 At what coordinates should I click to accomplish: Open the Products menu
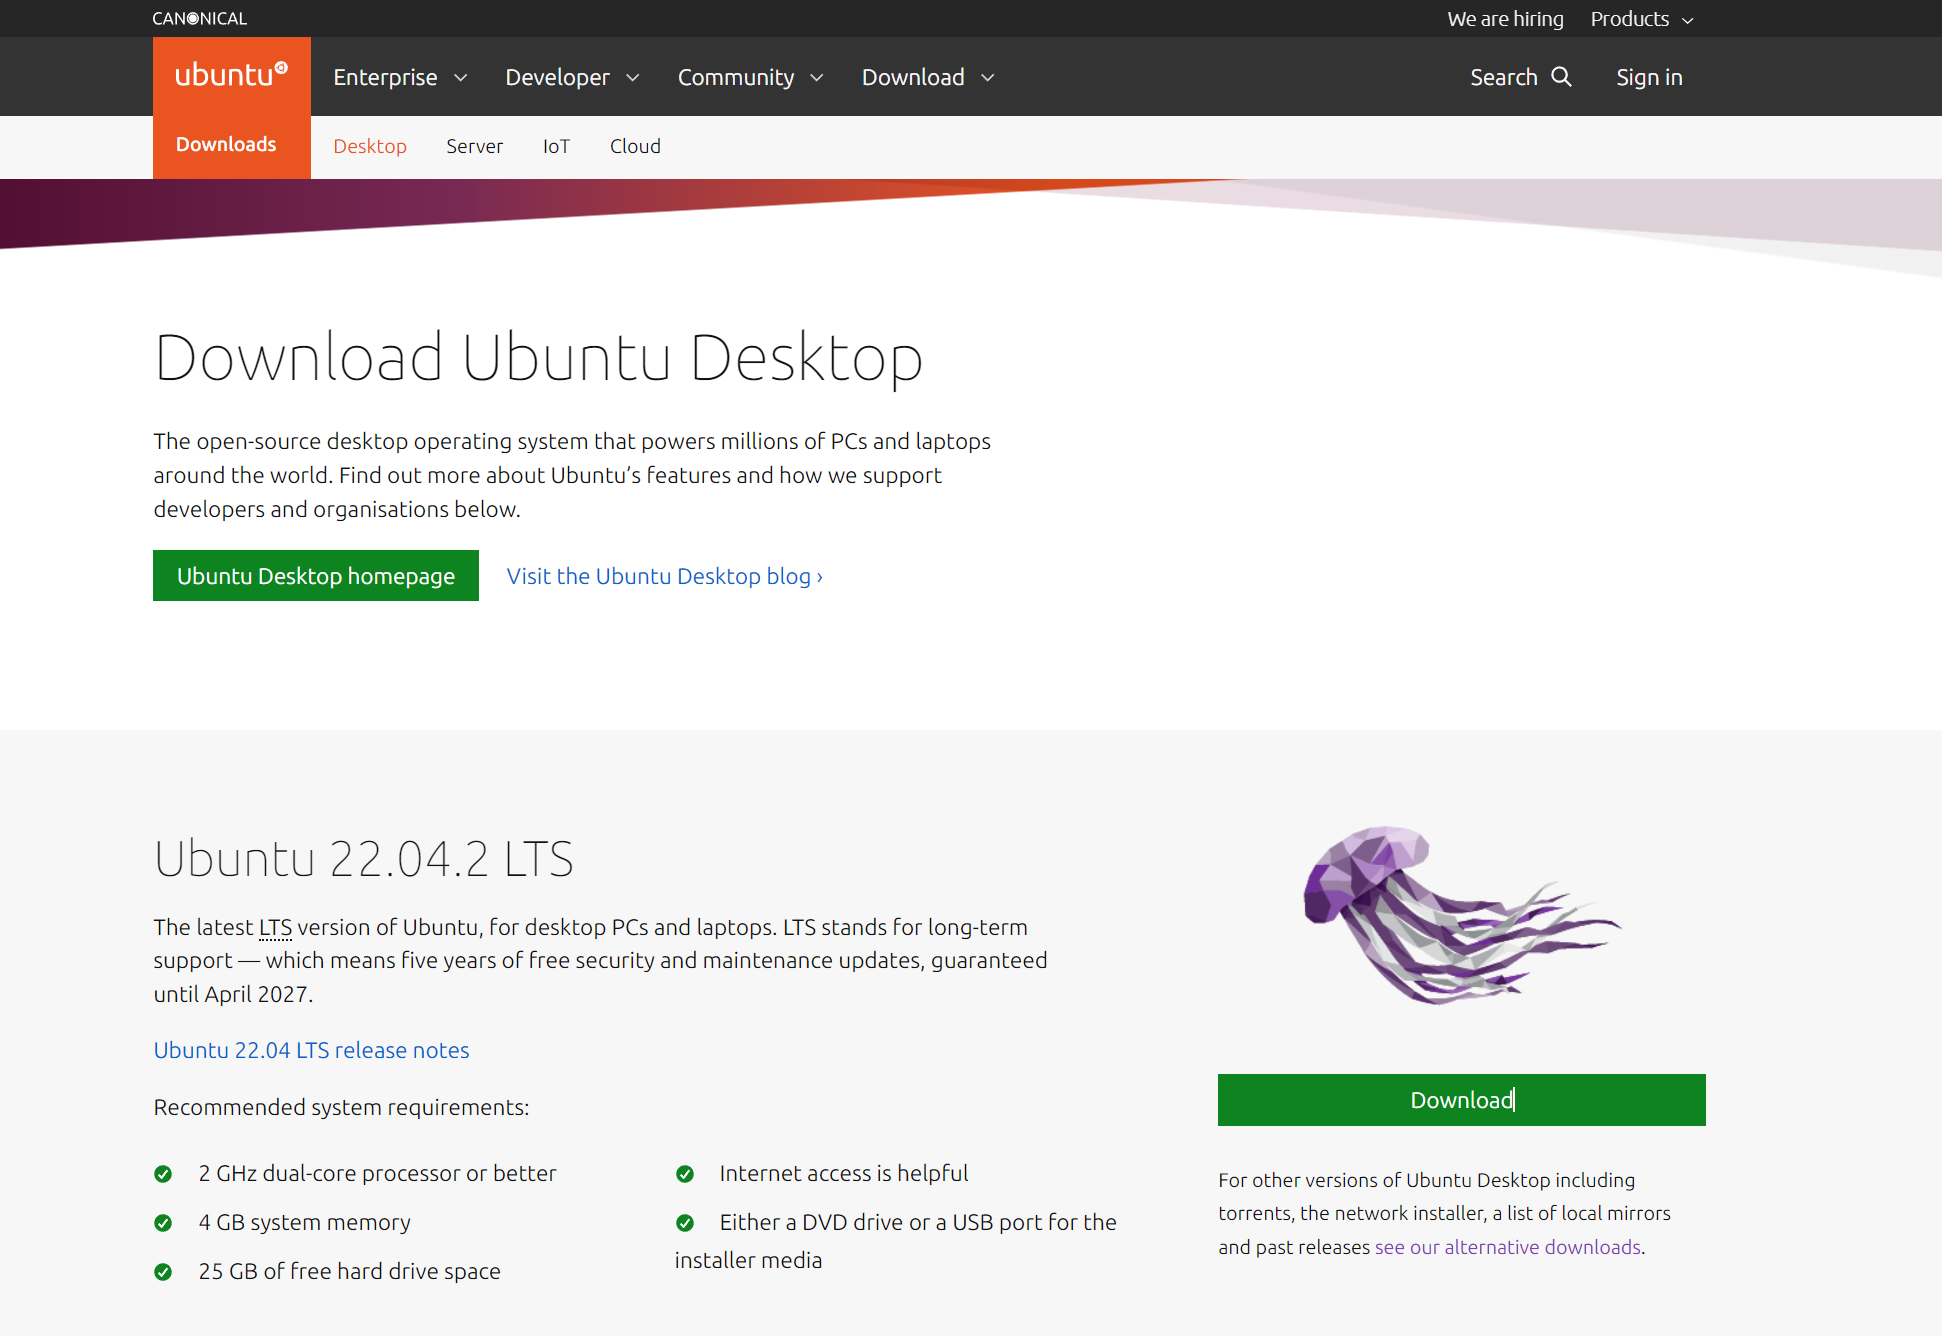1642,19
